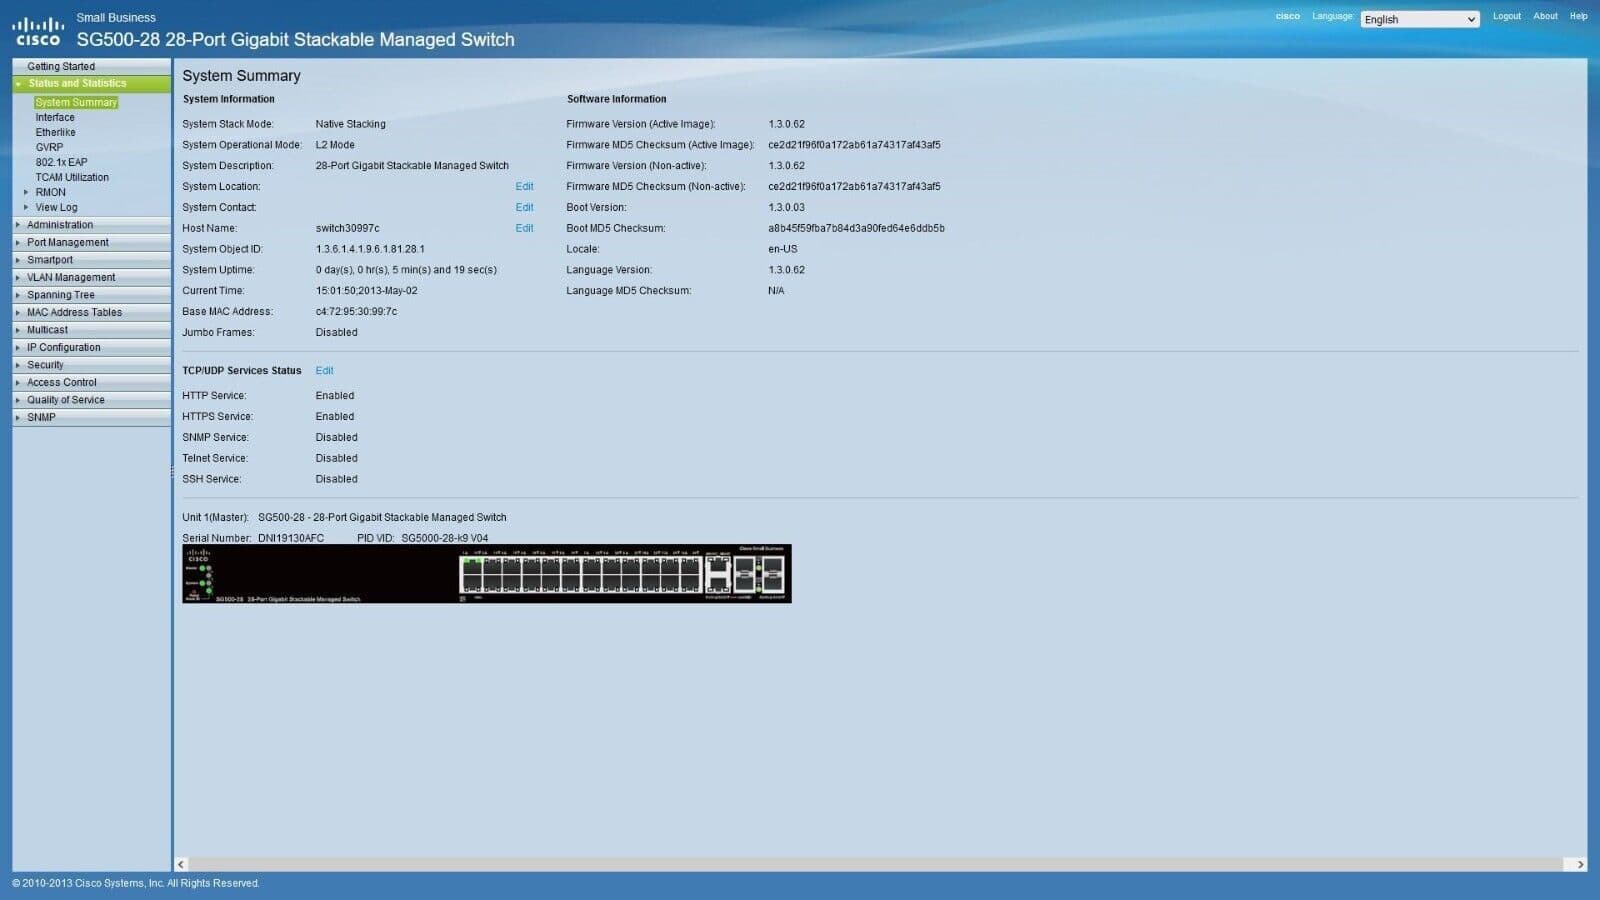Edit the TCP/UDP Services Status
The height and width of the screenshot is (900, 1600).
coord(324,370)
